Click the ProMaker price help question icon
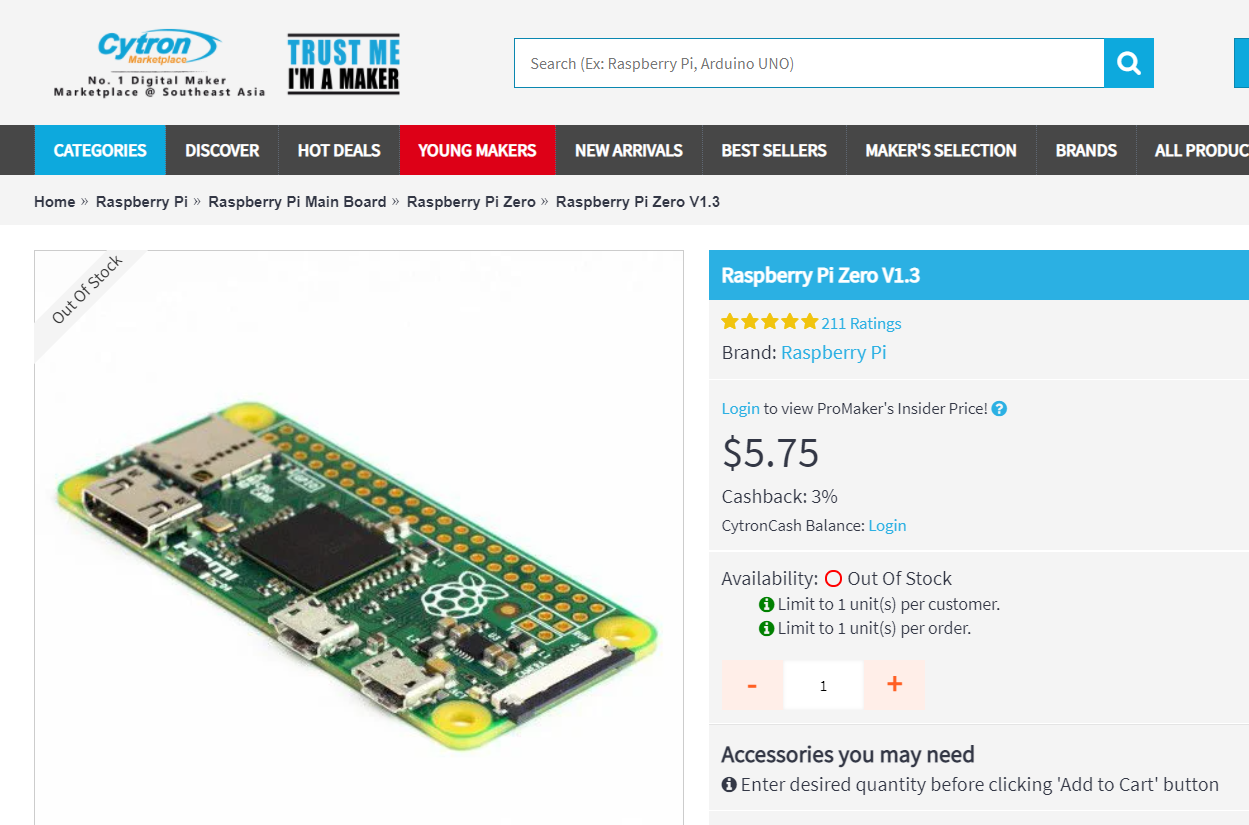1249x825 pixels. tap(999, 409)
